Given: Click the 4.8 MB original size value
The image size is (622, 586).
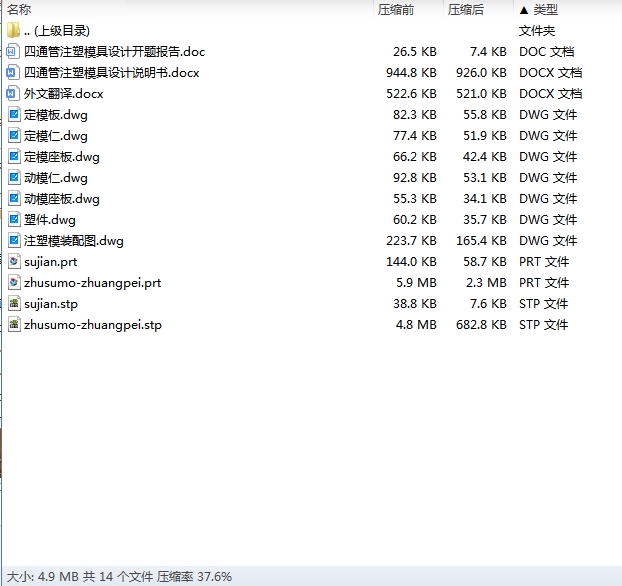Looking at the screenshot, I should pos(416,325).
